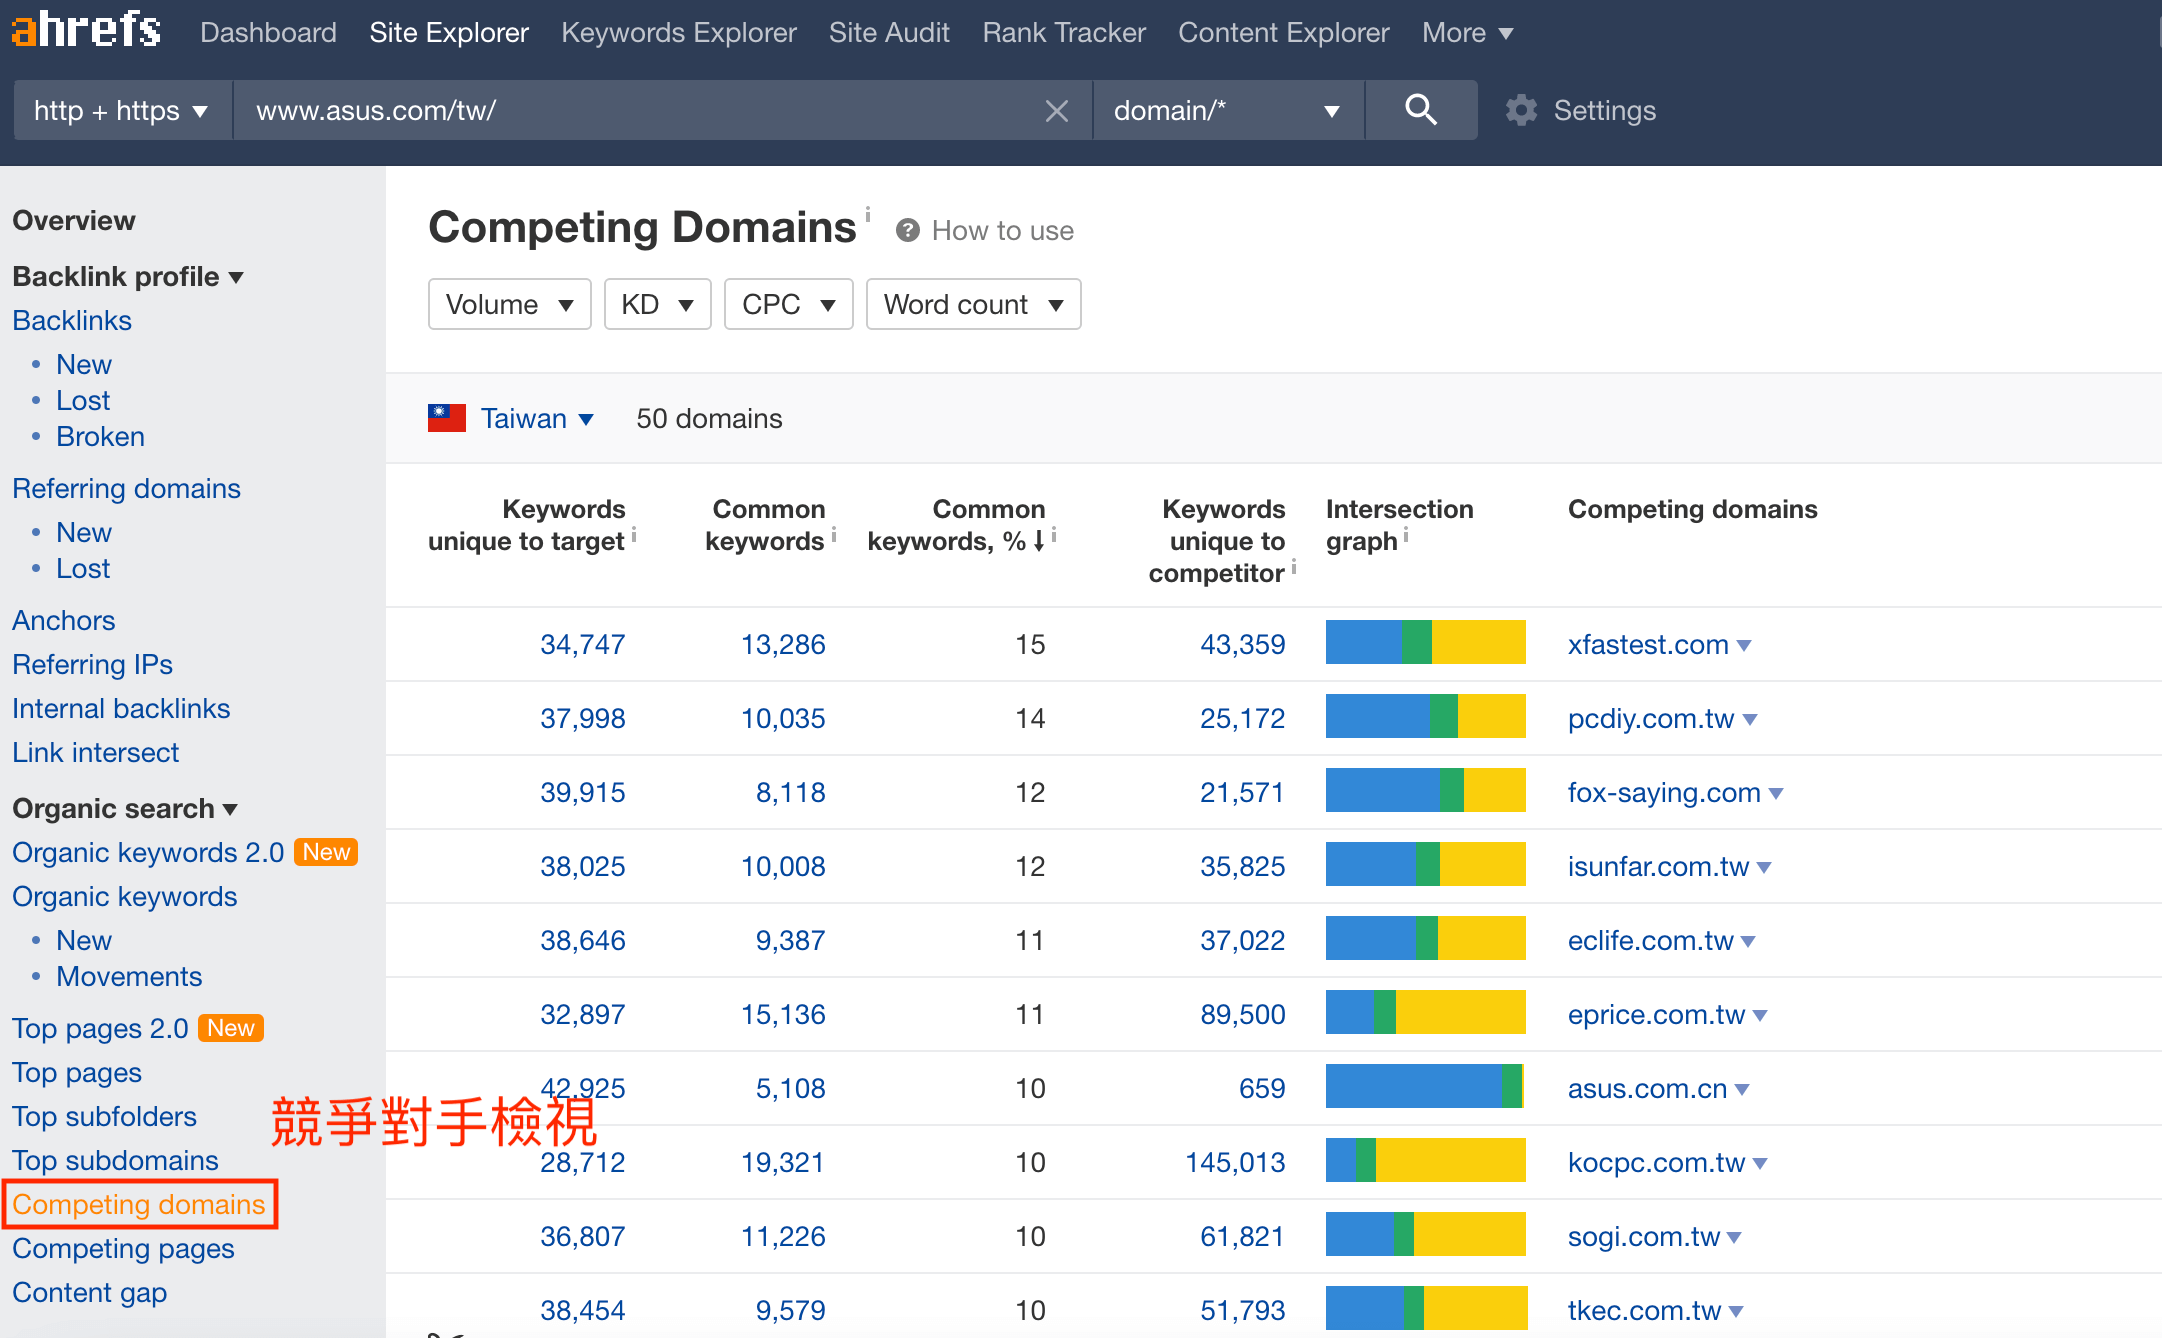Viewport: 2162px width, 1338px height.
Task: Click intersection graph bar for asus.com.cn
Action: [1426, 1086]
